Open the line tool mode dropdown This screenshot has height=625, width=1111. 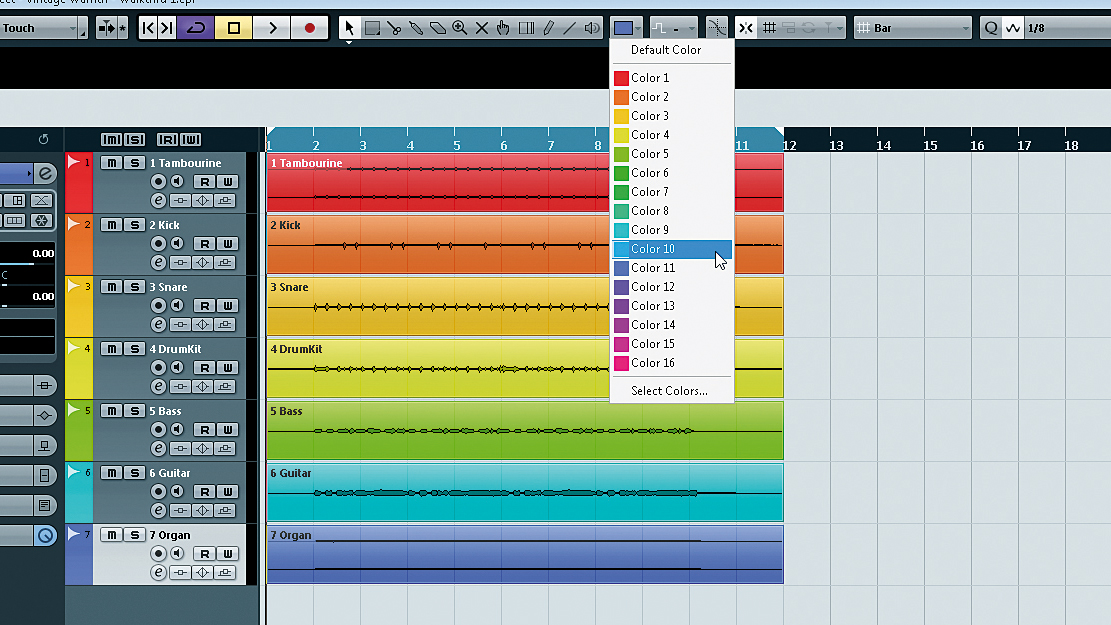pos(673,28)
